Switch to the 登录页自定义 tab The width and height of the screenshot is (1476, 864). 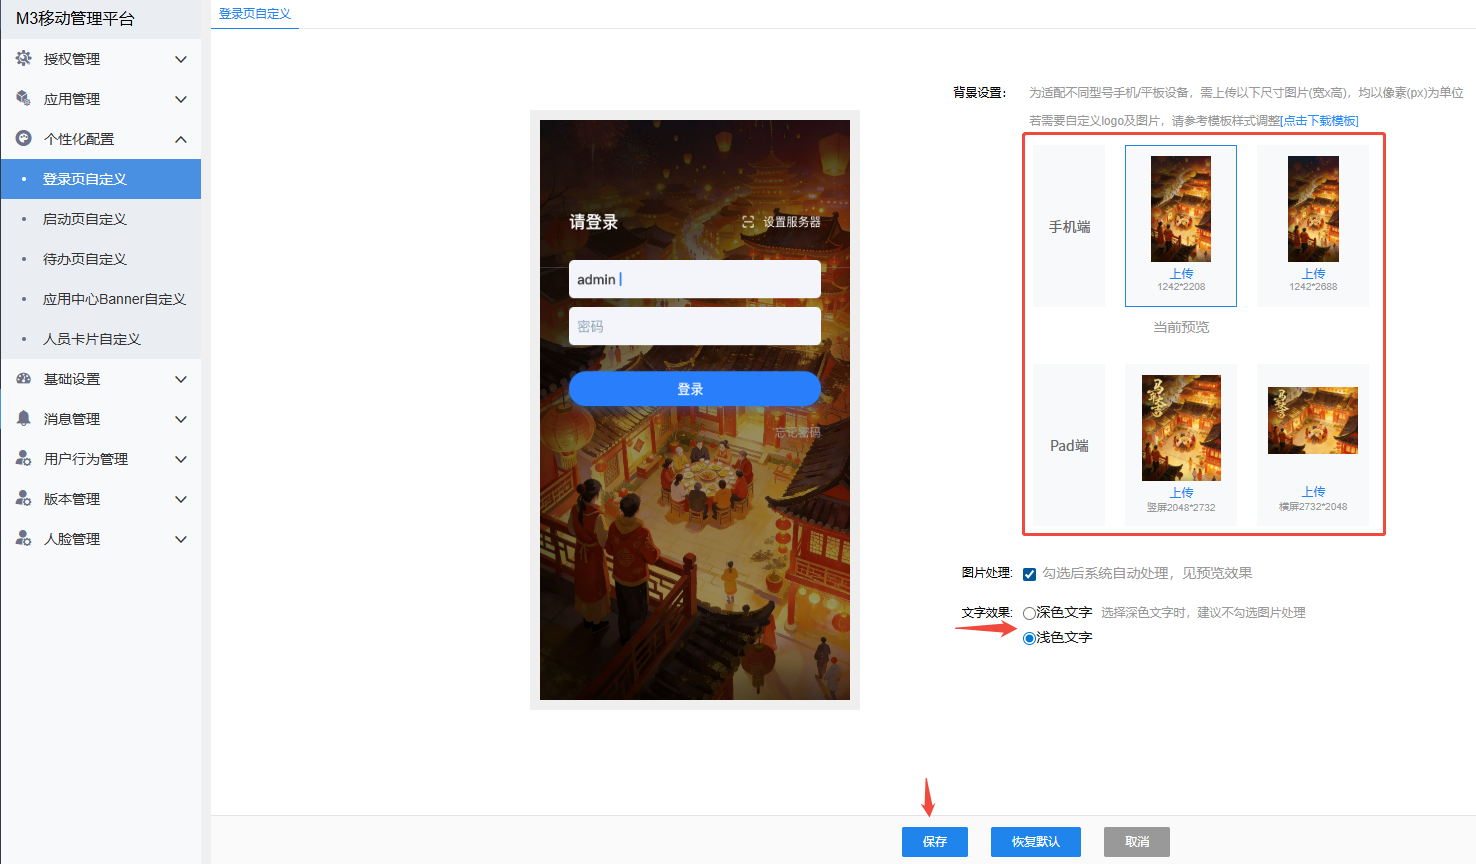pyautogui.click(x=255, y=14)
